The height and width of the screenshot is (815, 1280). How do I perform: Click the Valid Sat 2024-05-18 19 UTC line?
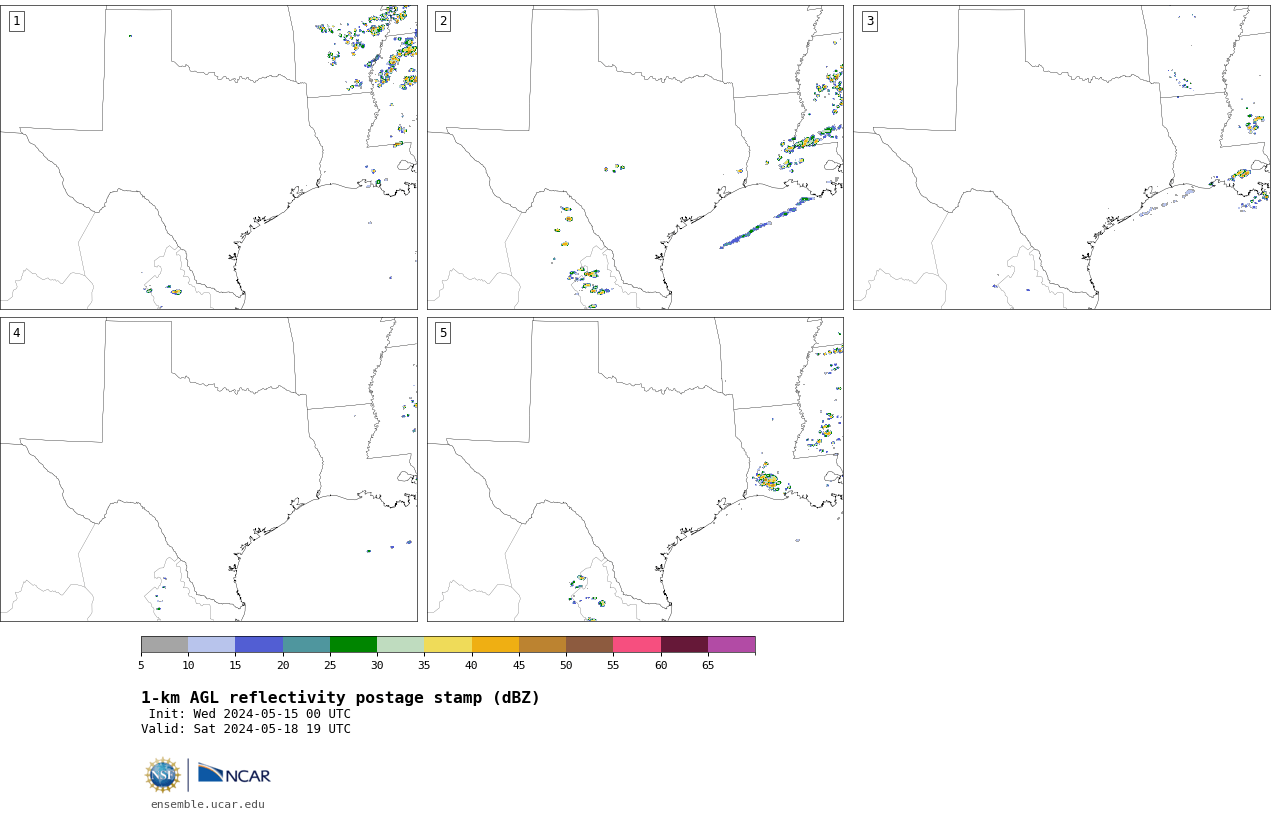(246, 729)
